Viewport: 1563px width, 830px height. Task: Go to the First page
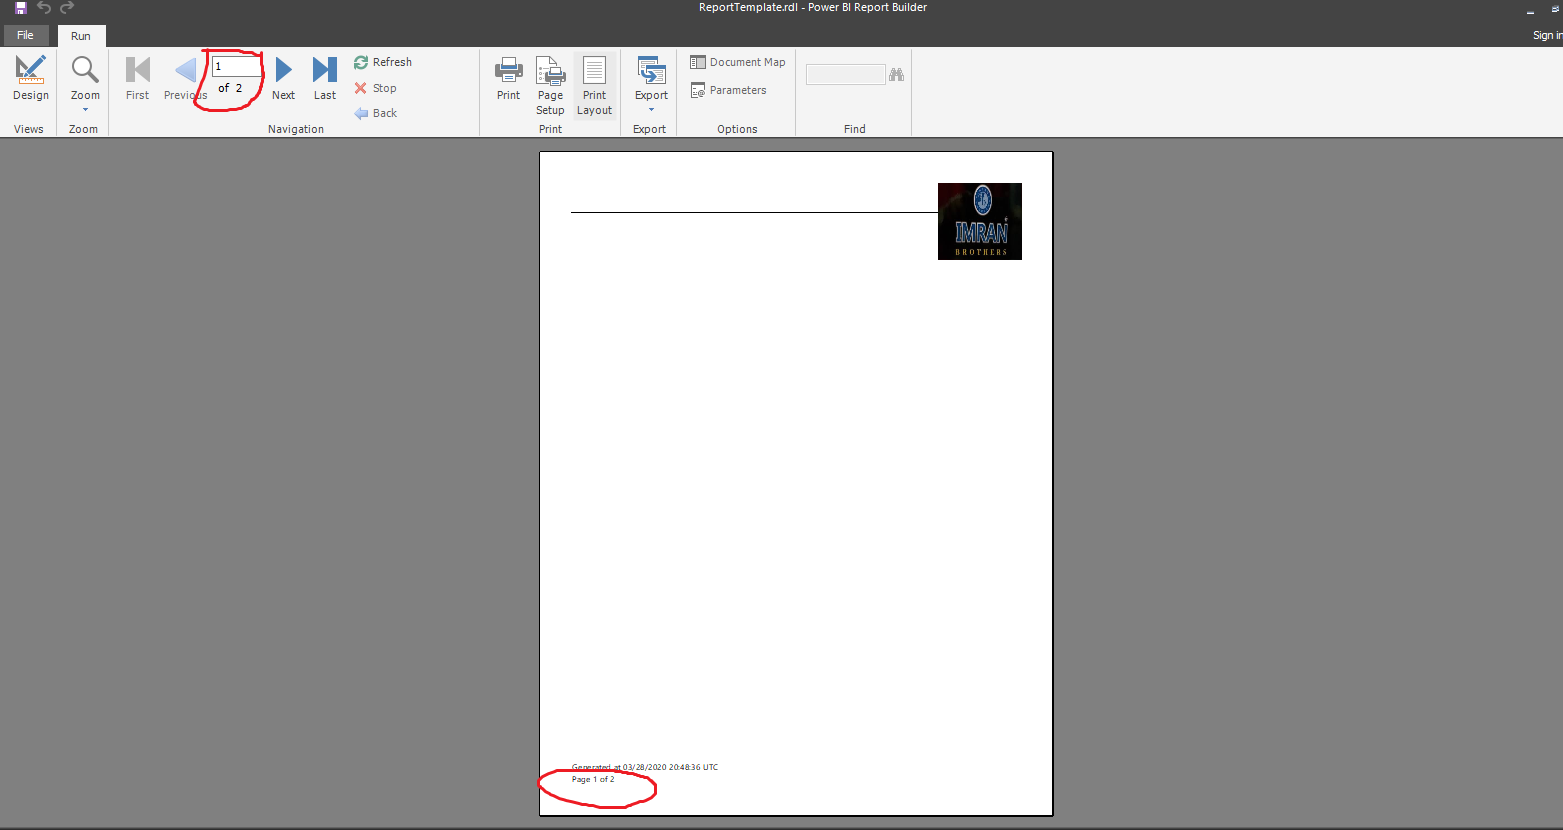(x=137, y=79)
